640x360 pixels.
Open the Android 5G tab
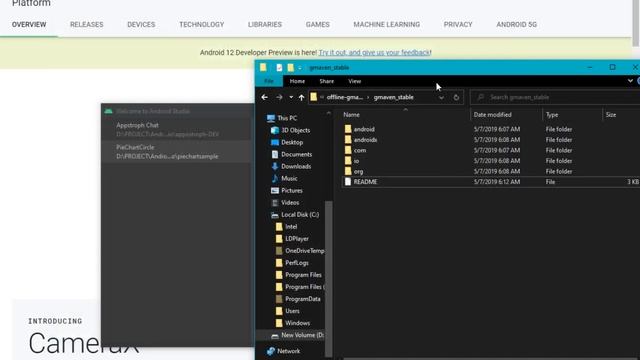516,24
